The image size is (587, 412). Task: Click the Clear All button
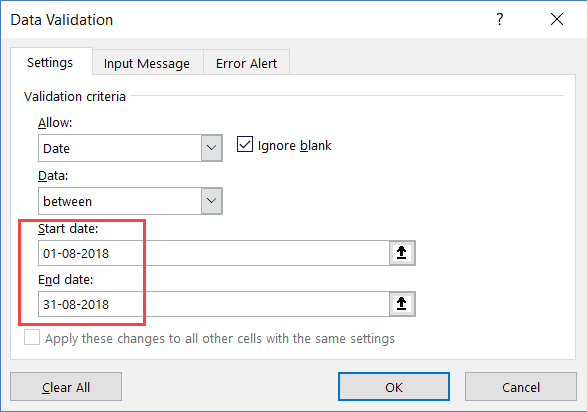(x=66, y=387)
